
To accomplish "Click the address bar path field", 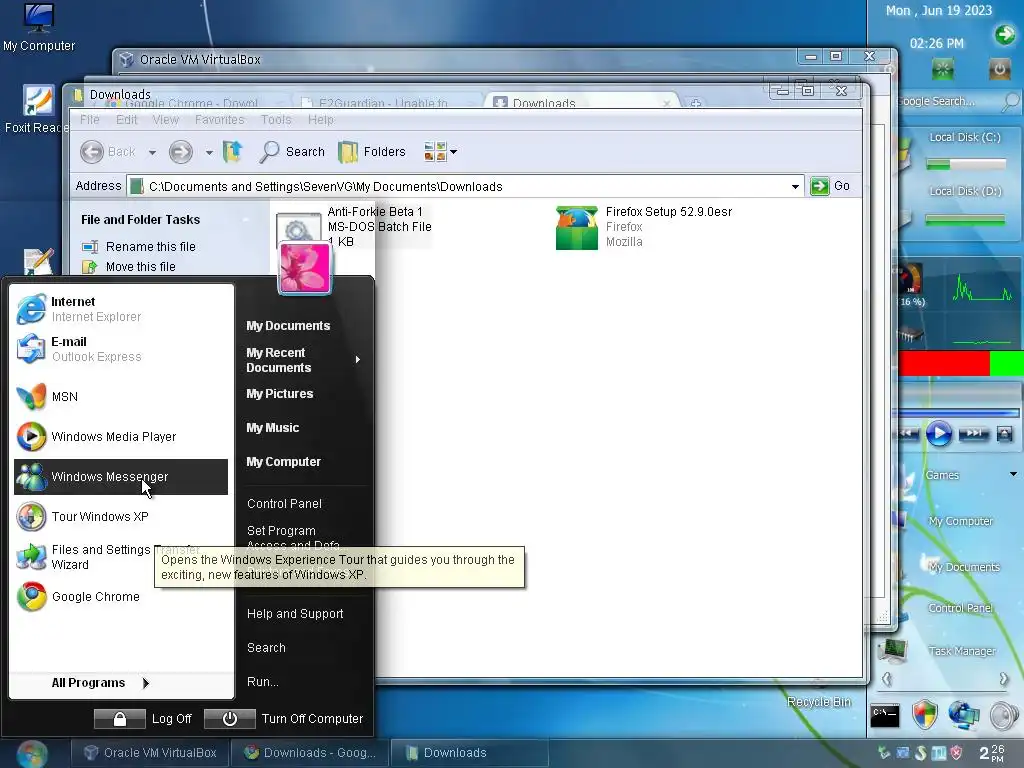I will [x=457, y=187].
